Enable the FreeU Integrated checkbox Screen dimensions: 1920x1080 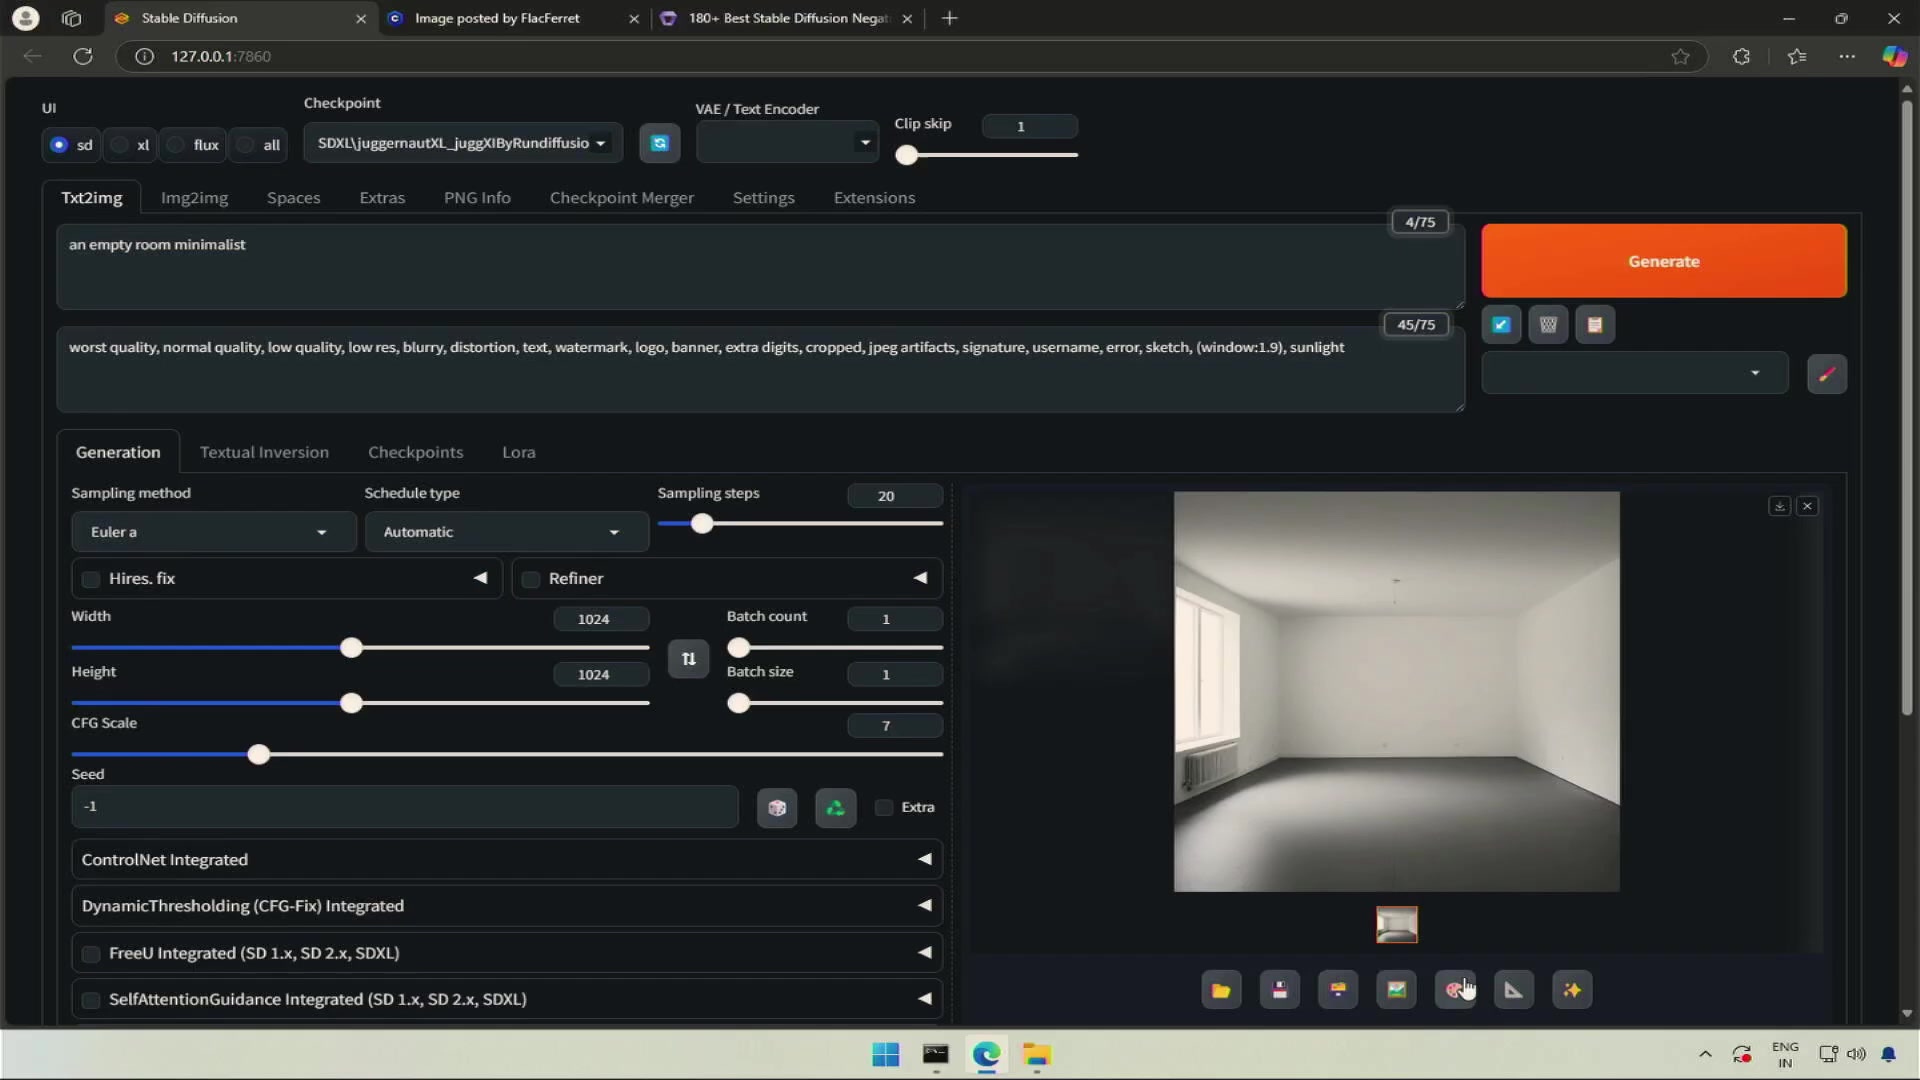pos(91,954)
